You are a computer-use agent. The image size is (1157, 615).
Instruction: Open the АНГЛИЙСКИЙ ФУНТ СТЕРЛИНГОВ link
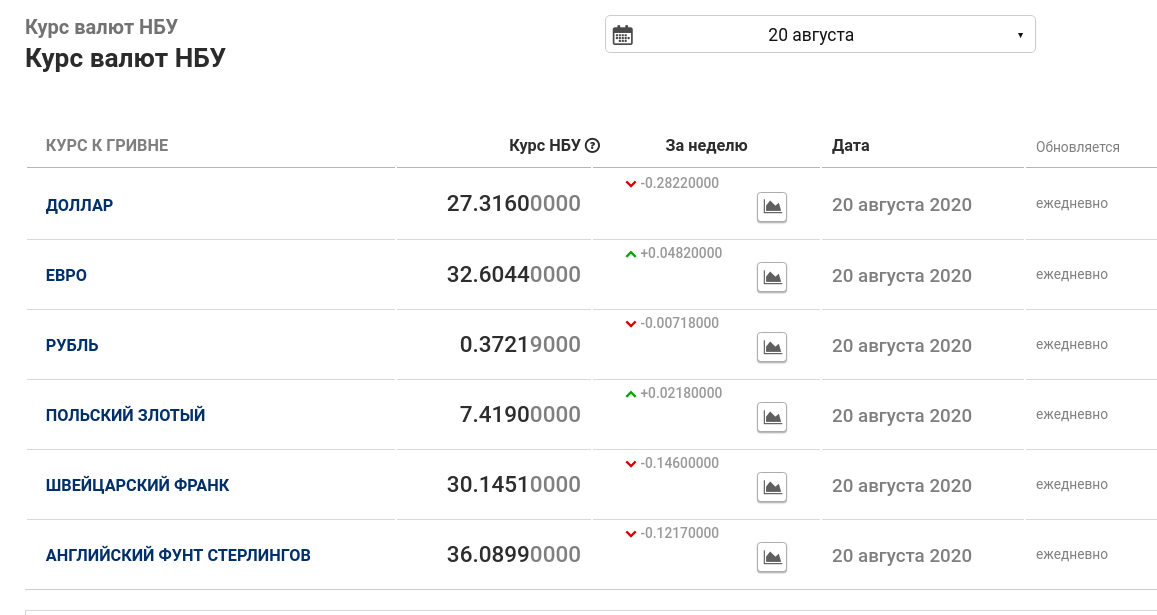coord(178,555)
